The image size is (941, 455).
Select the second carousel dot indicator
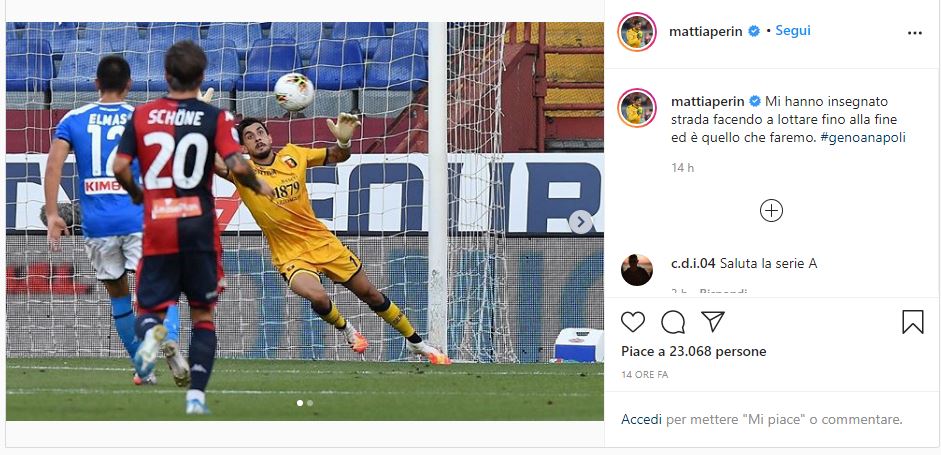click(310, 403)
